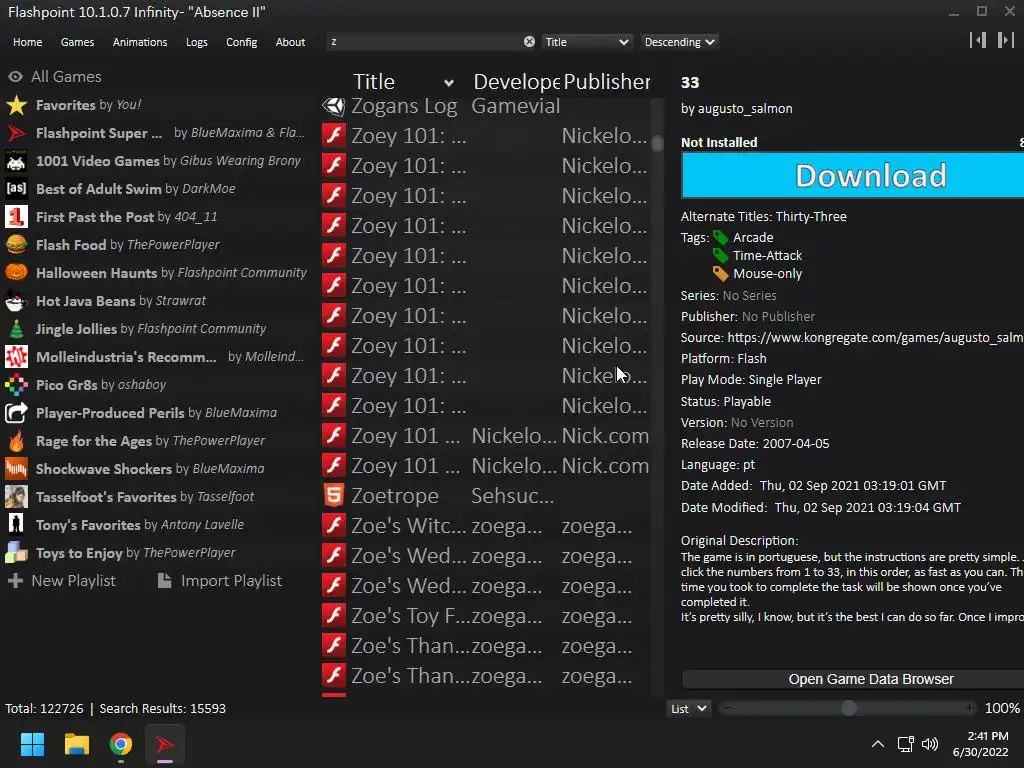Open File Explorer from taskbar
The image size is (1024, 768).
pos(76,744)
